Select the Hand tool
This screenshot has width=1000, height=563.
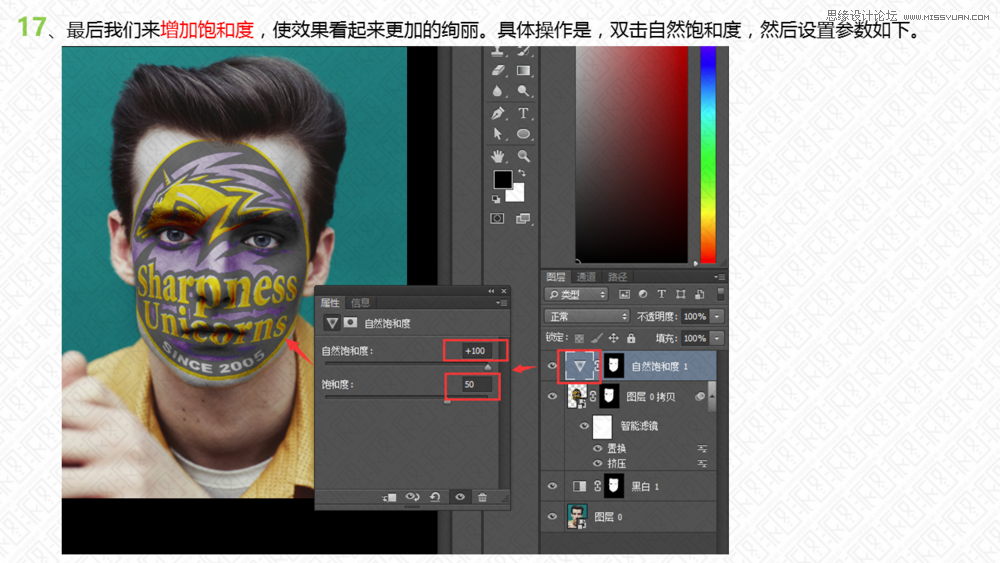tap(497, 156)
